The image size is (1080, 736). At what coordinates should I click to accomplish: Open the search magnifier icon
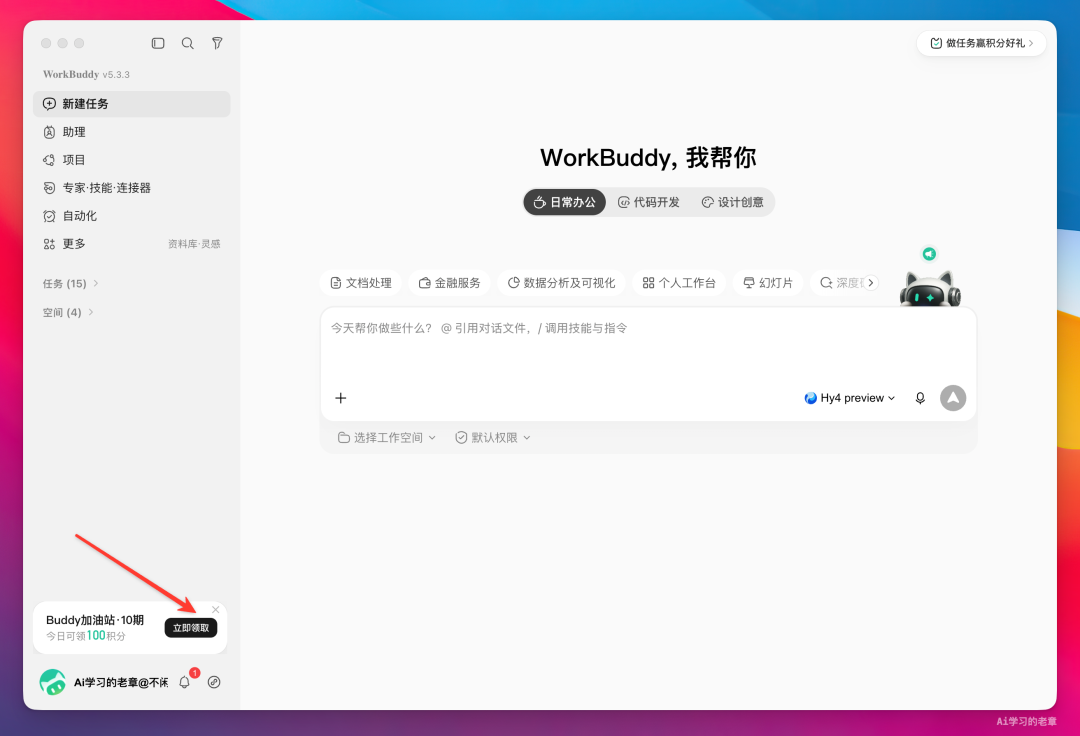(187, 43)
